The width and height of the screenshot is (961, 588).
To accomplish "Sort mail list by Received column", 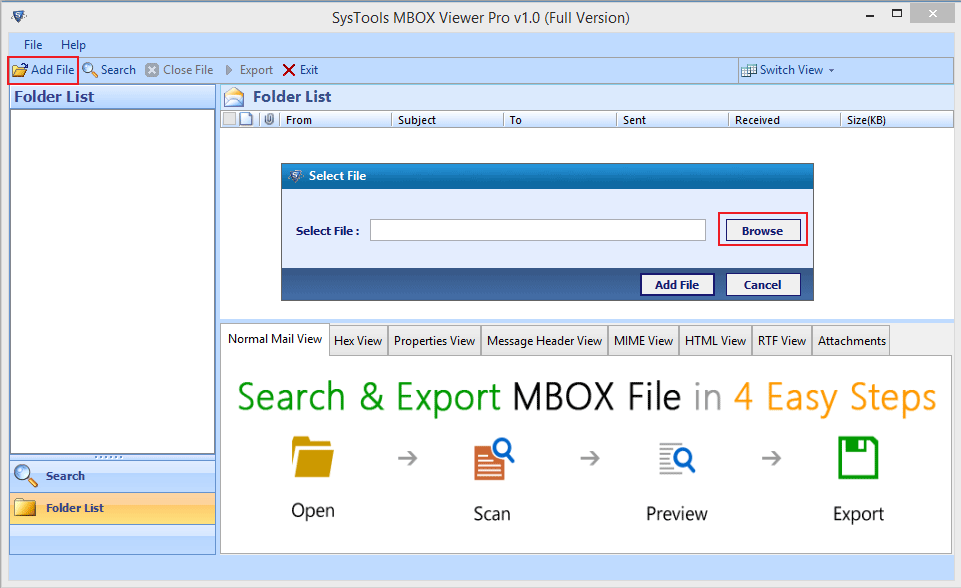I will (x=784, y=120).
